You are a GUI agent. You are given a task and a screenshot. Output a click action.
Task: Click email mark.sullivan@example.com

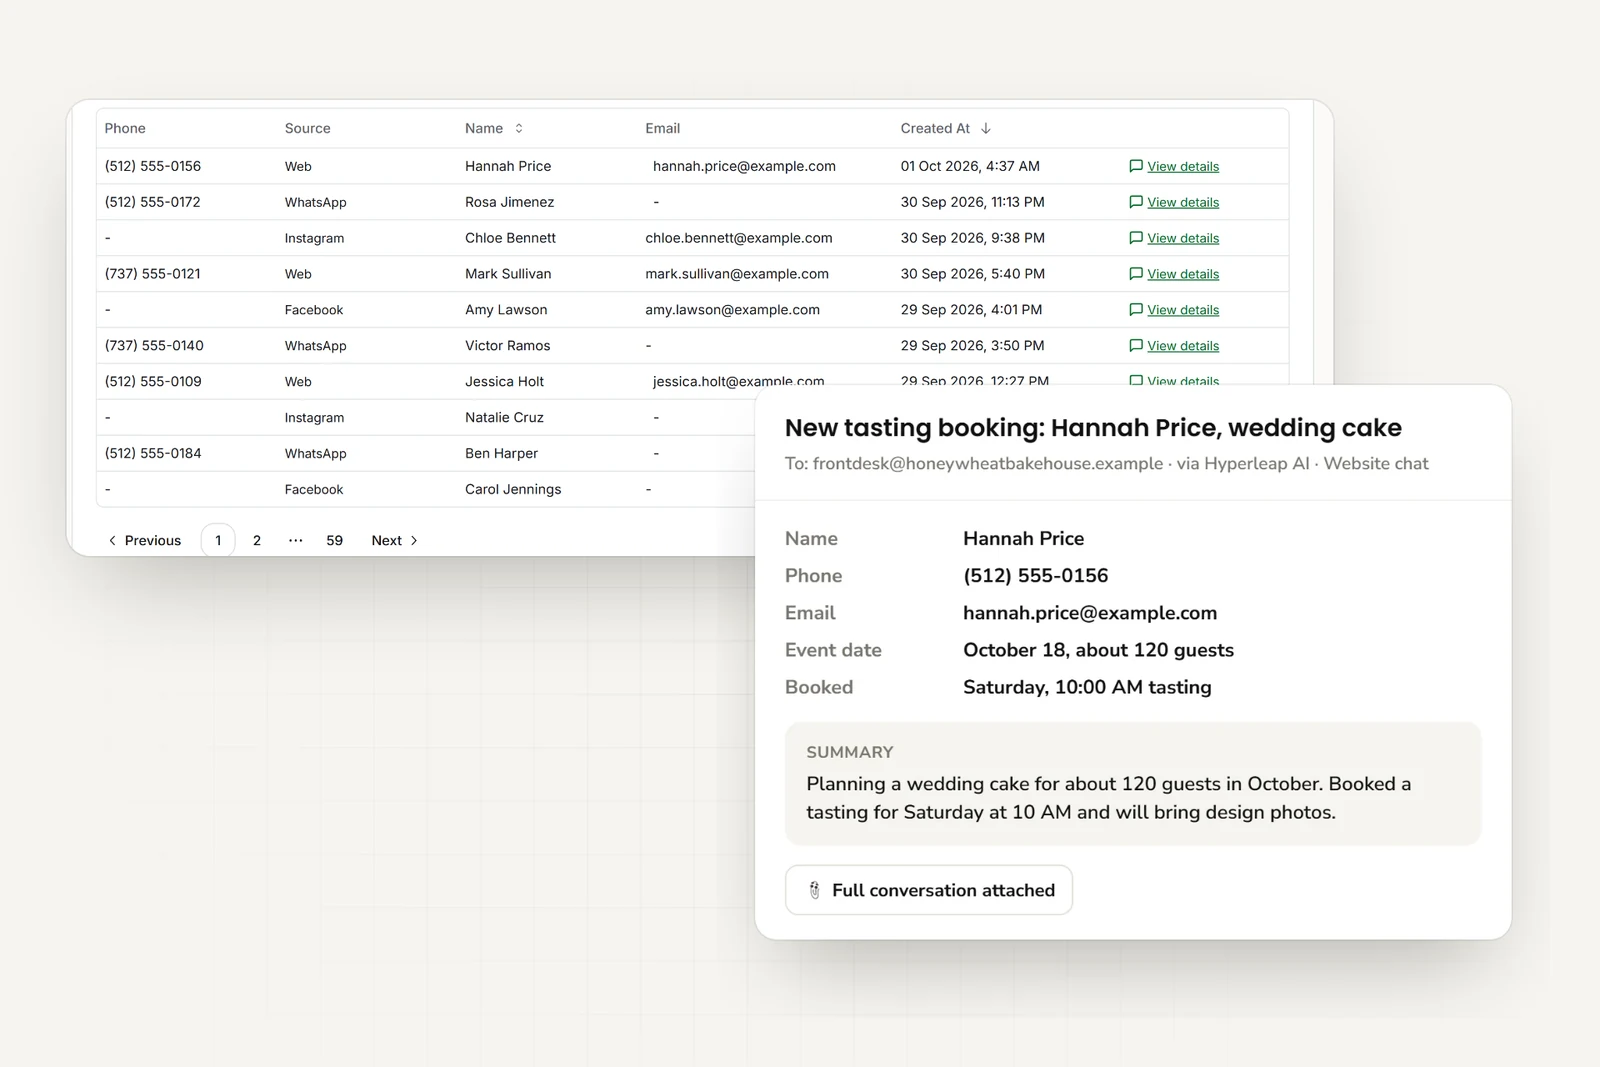(737, 274)
